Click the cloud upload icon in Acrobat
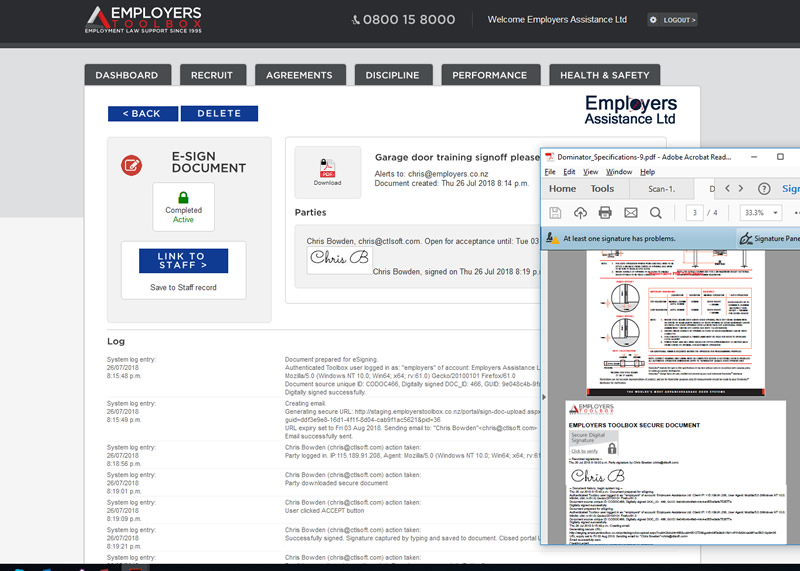This screenshot has width=800, height=571. pos(580,212)
